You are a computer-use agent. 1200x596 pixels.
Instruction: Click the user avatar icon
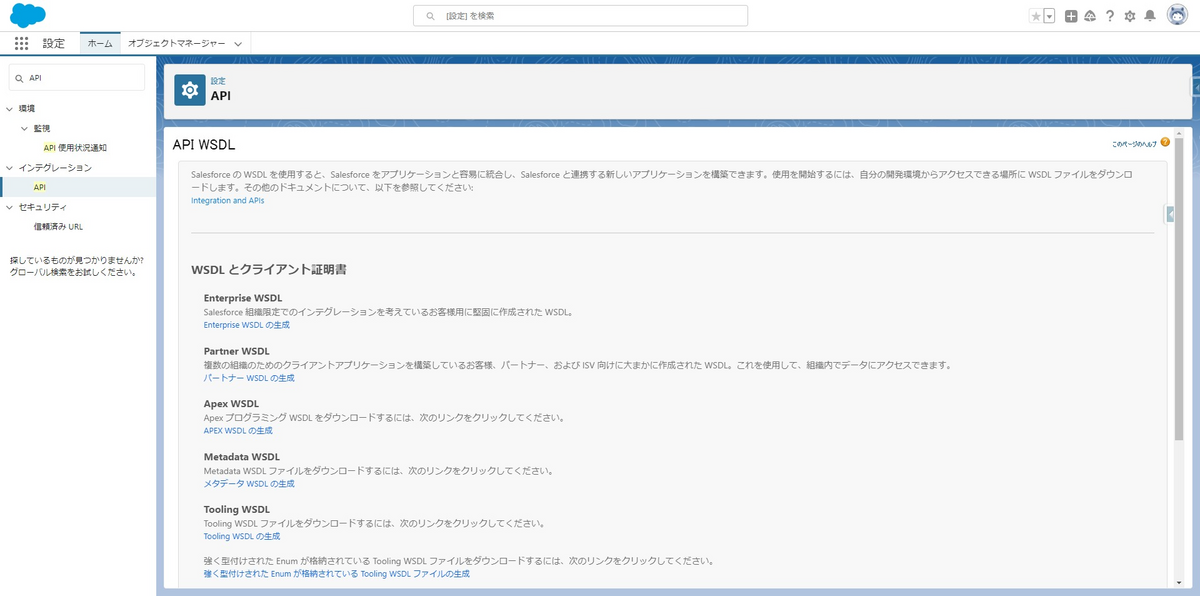coord(1178,16)
